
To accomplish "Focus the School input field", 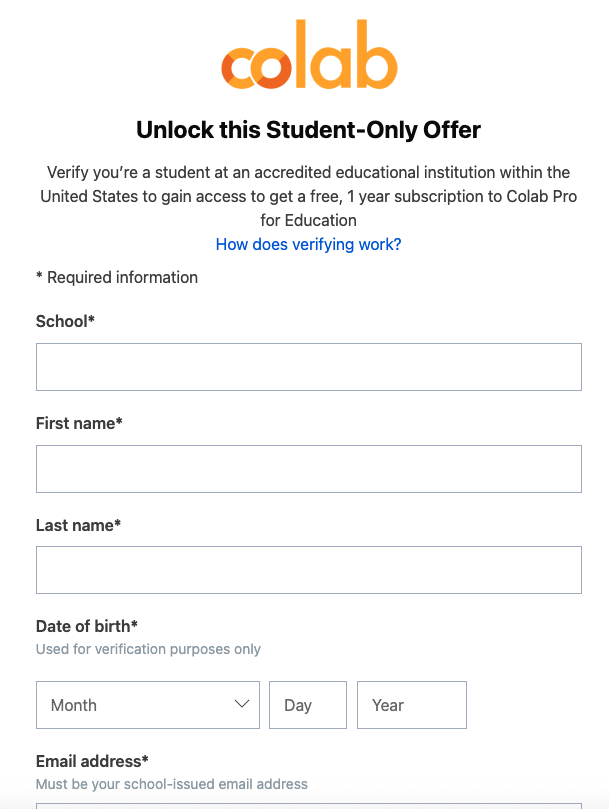I will pos(308,367).
